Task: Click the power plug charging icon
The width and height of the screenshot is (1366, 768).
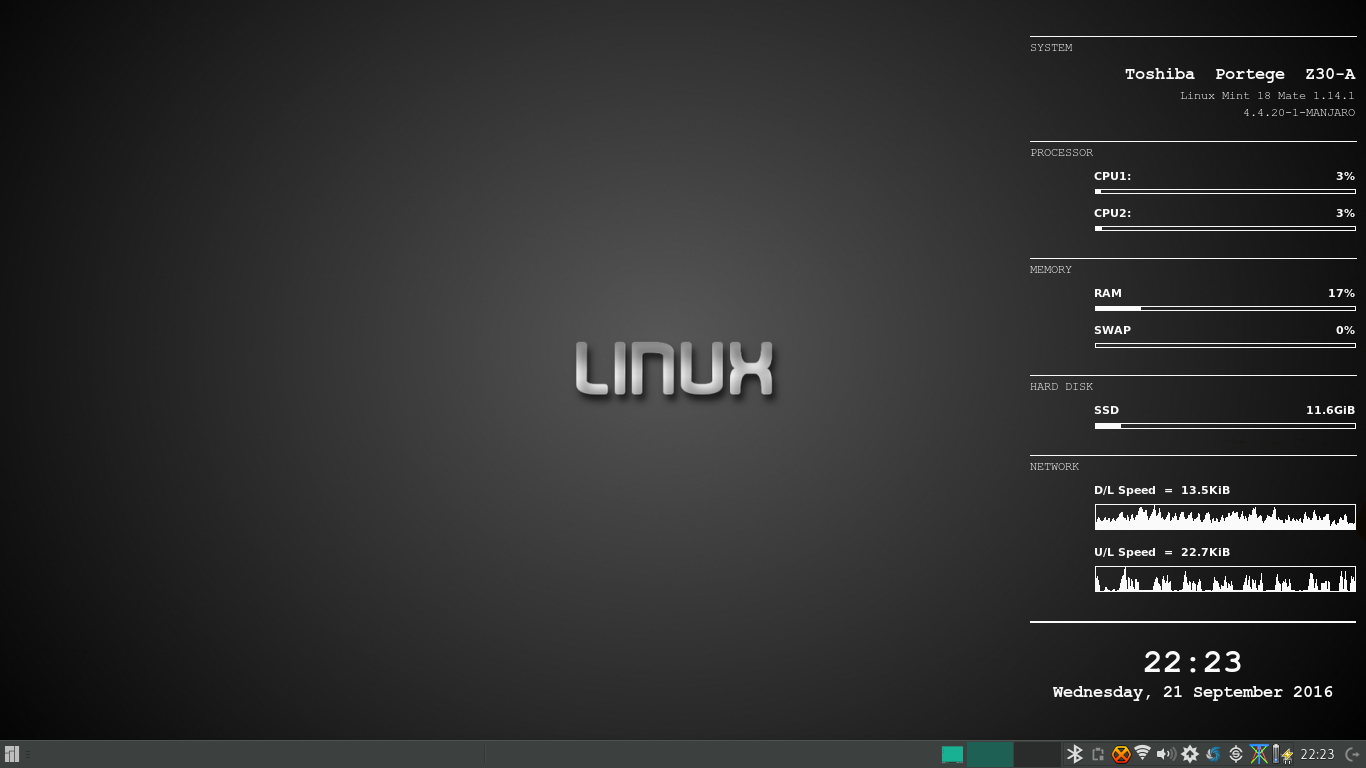Action: click(1287, 755)
